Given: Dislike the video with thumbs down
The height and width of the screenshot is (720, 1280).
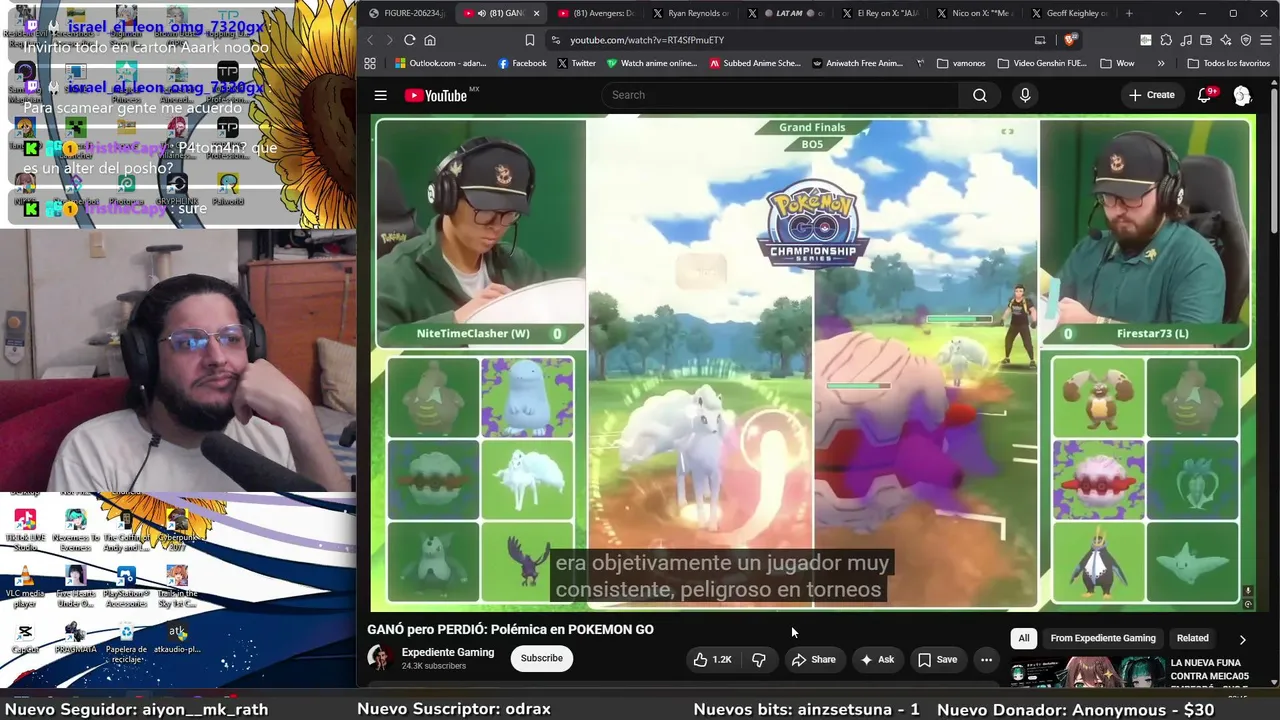Looking at the screenshot, I should click(x=759, y=659).
